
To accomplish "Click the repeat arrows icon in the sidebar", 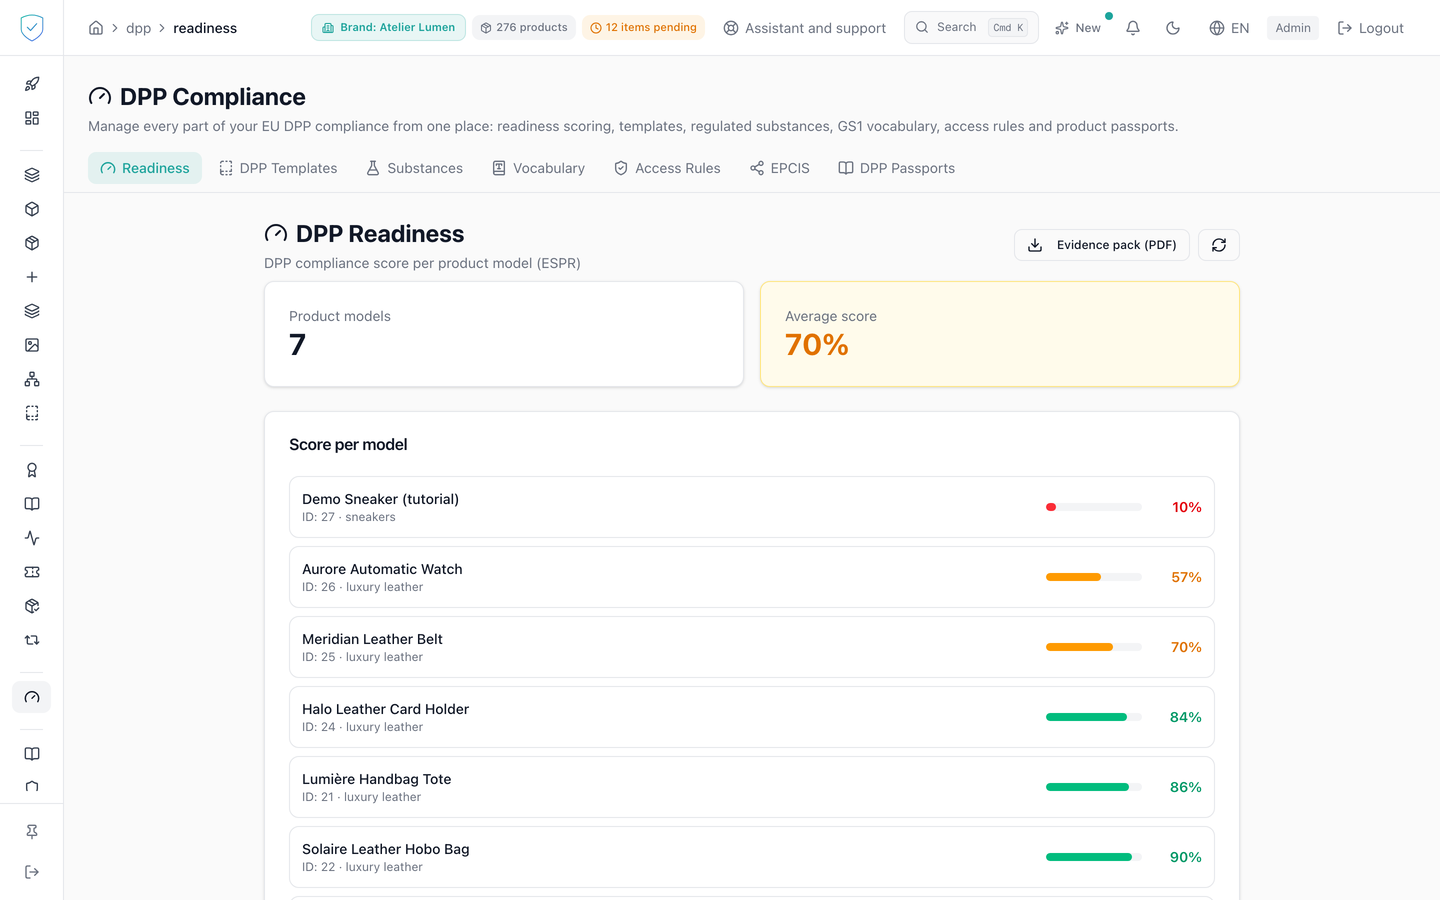I will (x=32, y=640).
